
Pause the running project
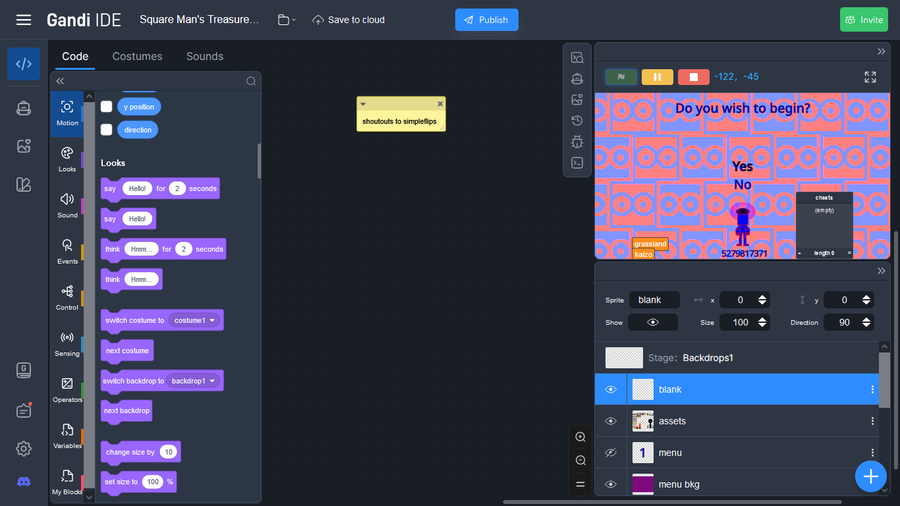pyautogui.click(x=657, y=76)
